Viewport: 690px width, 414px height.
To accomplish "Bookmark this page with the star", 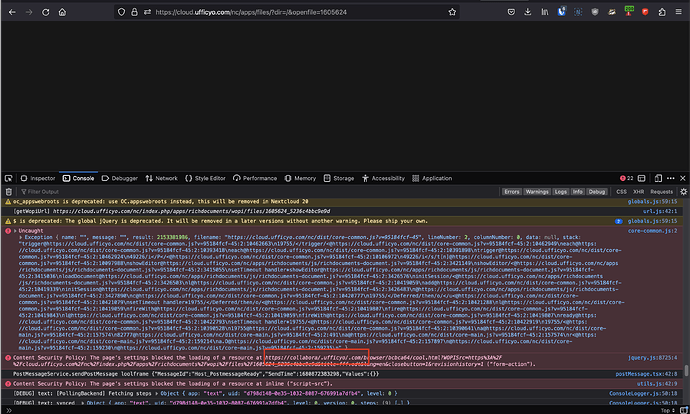I will (452, 12).
